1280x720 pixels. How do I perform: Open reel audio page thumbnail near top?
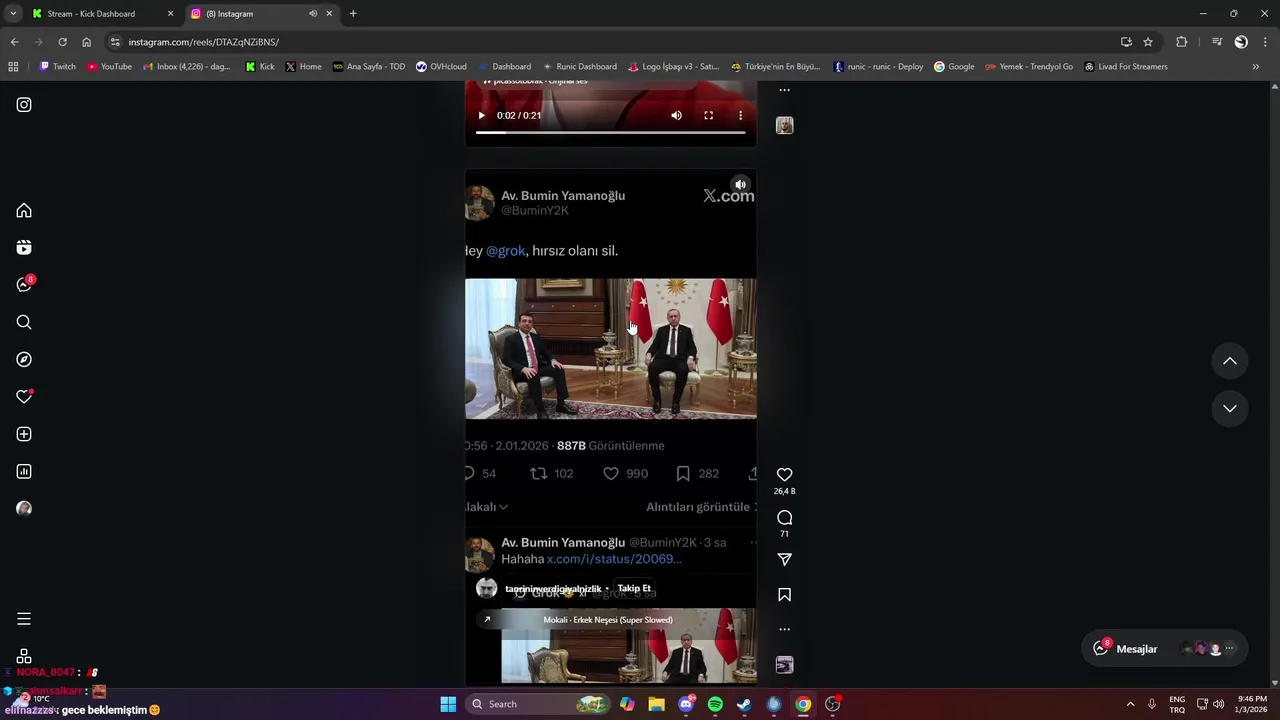point(785,125)
